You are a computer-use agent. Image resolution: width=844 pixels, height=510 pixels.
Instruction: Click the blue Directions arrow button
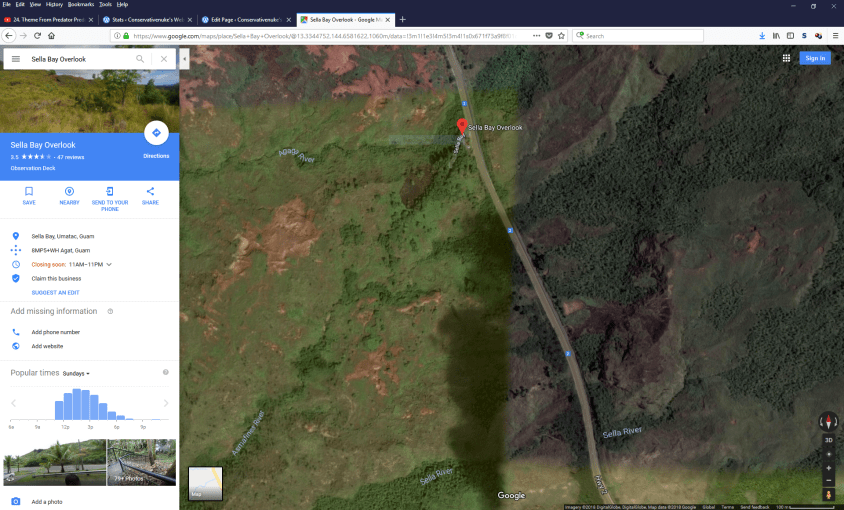156,133
